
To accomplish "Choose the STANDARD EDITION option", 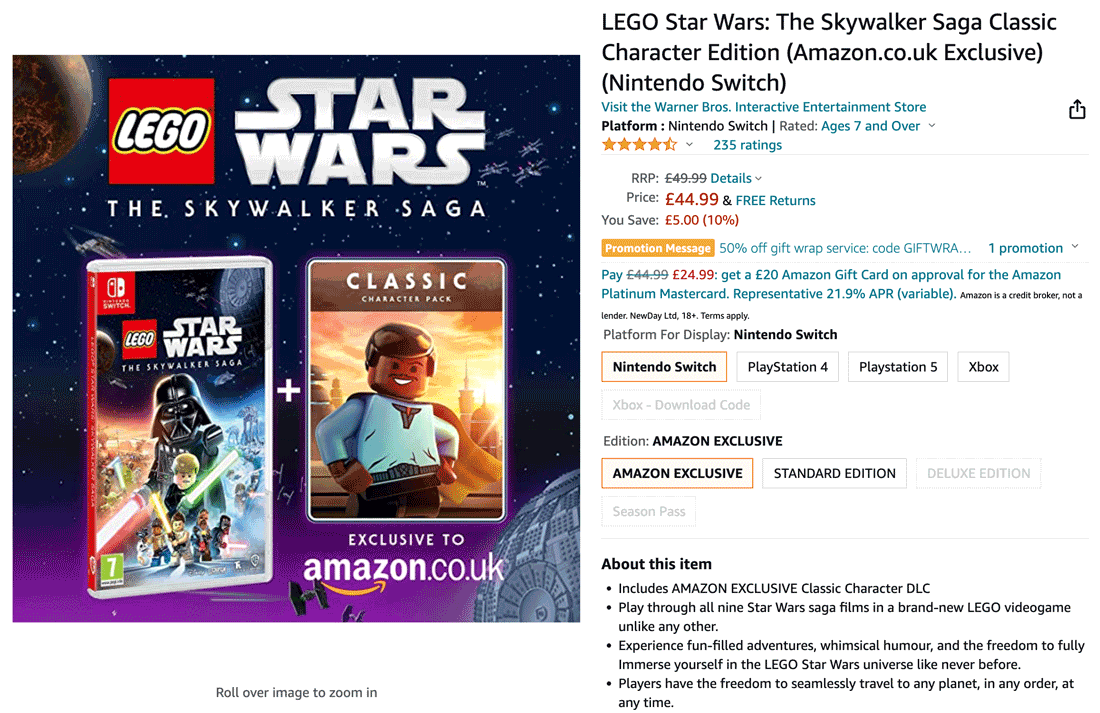I will coord(834,473).
